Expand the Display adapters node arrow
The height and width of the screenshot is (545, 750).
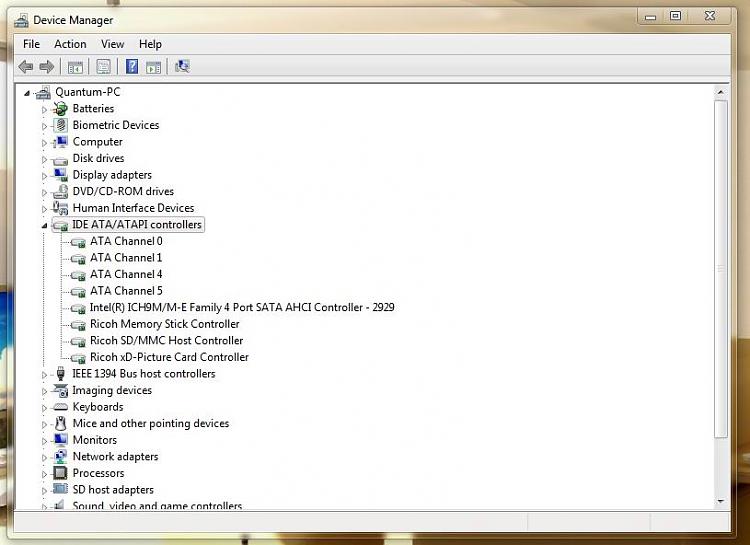[x=44, y=176]
